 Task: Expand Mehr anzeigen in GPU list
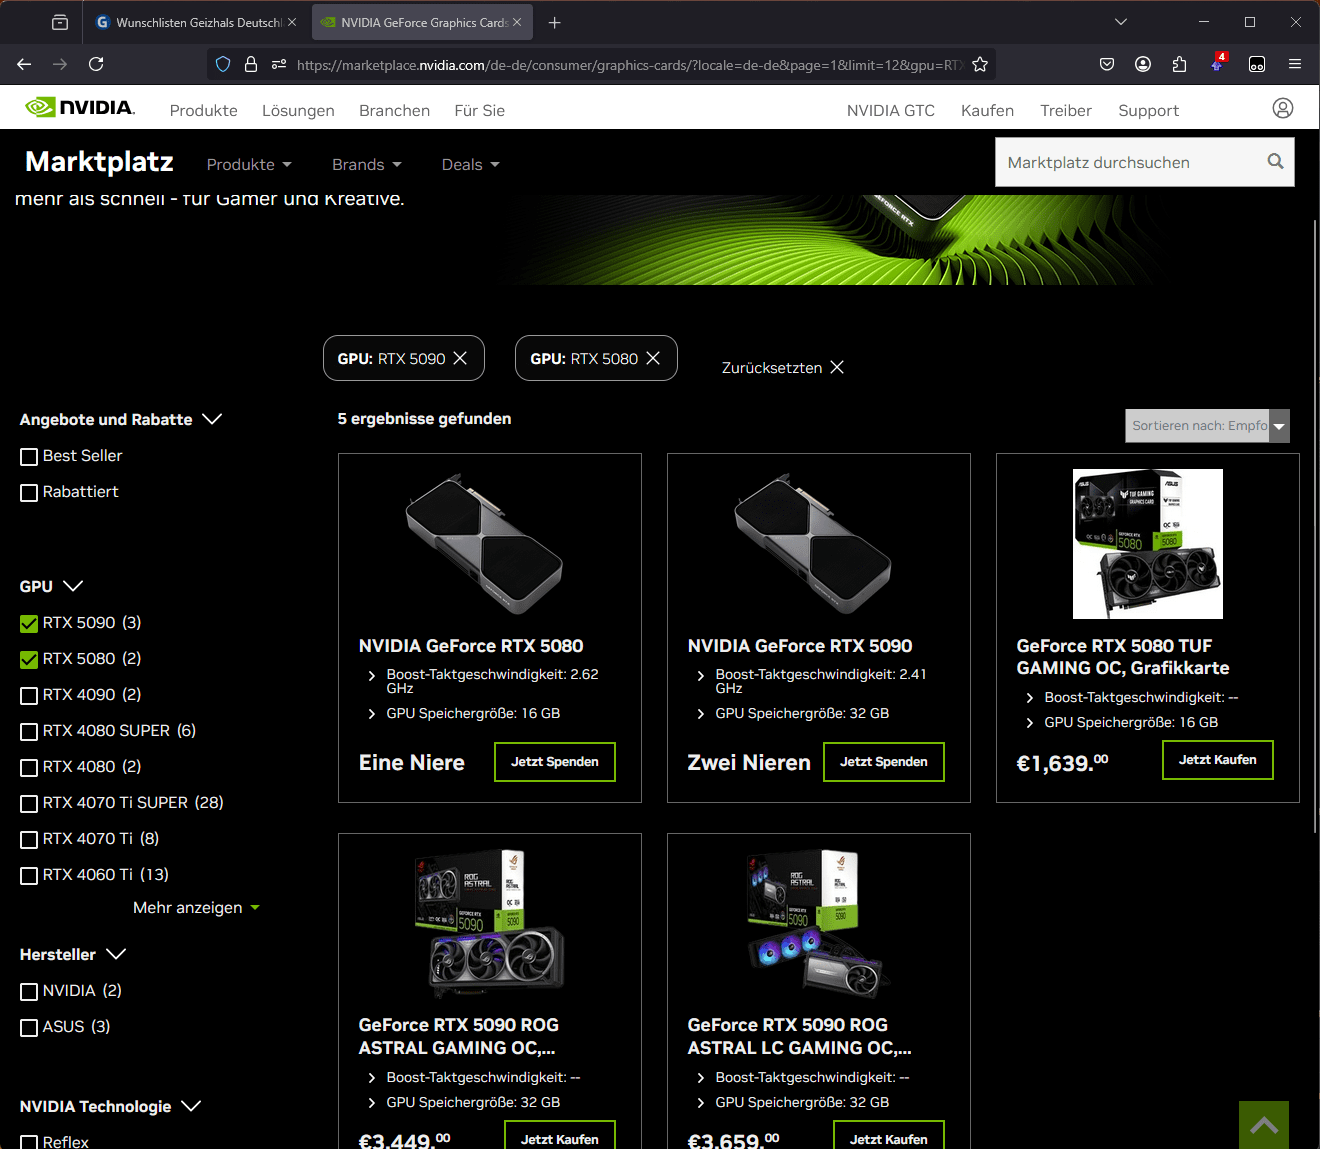pyautogui.click(x=196, y=907)
